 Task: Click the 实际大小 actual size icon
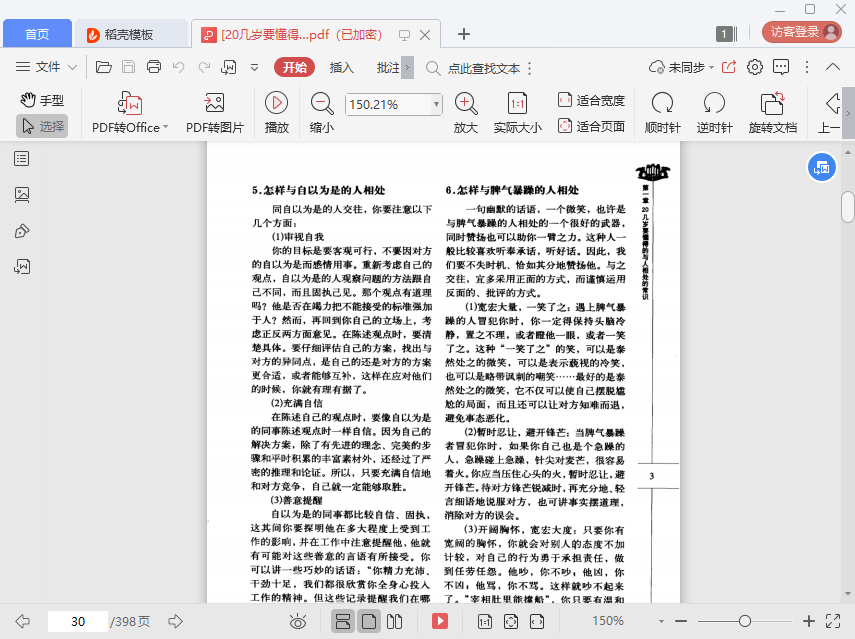[x=517, y=103]
